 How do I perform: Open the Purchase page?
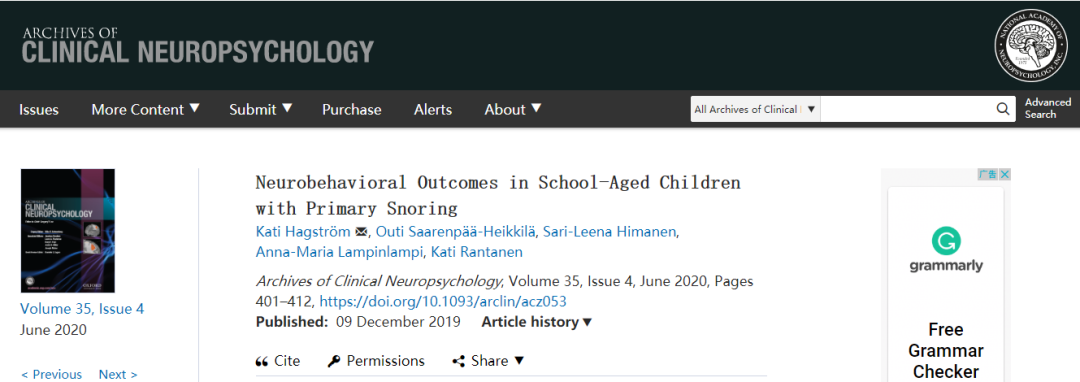tap(351, 109)
